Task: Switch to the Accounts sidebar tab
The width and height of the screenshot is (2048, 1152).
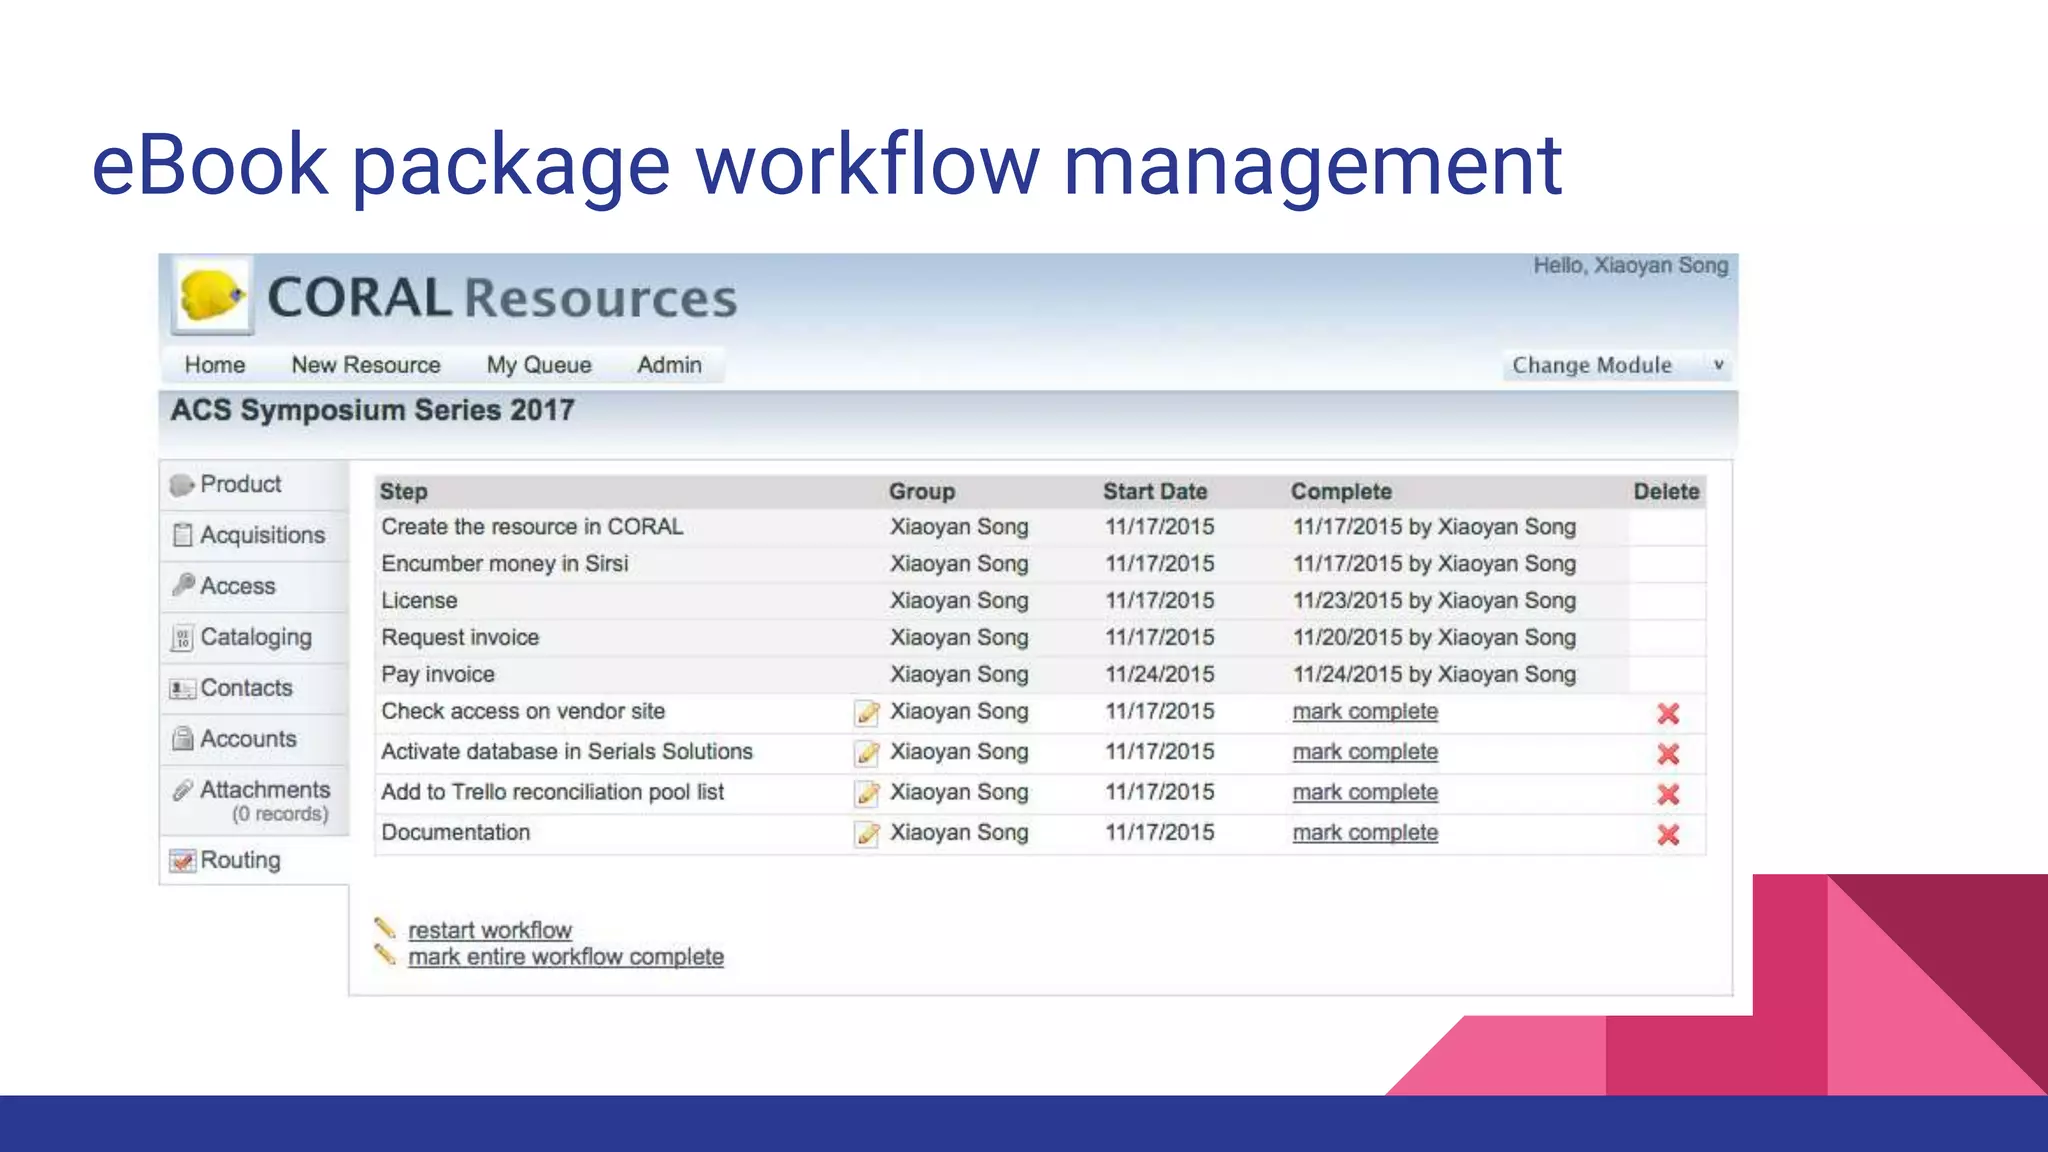Action: coord(254,739)
